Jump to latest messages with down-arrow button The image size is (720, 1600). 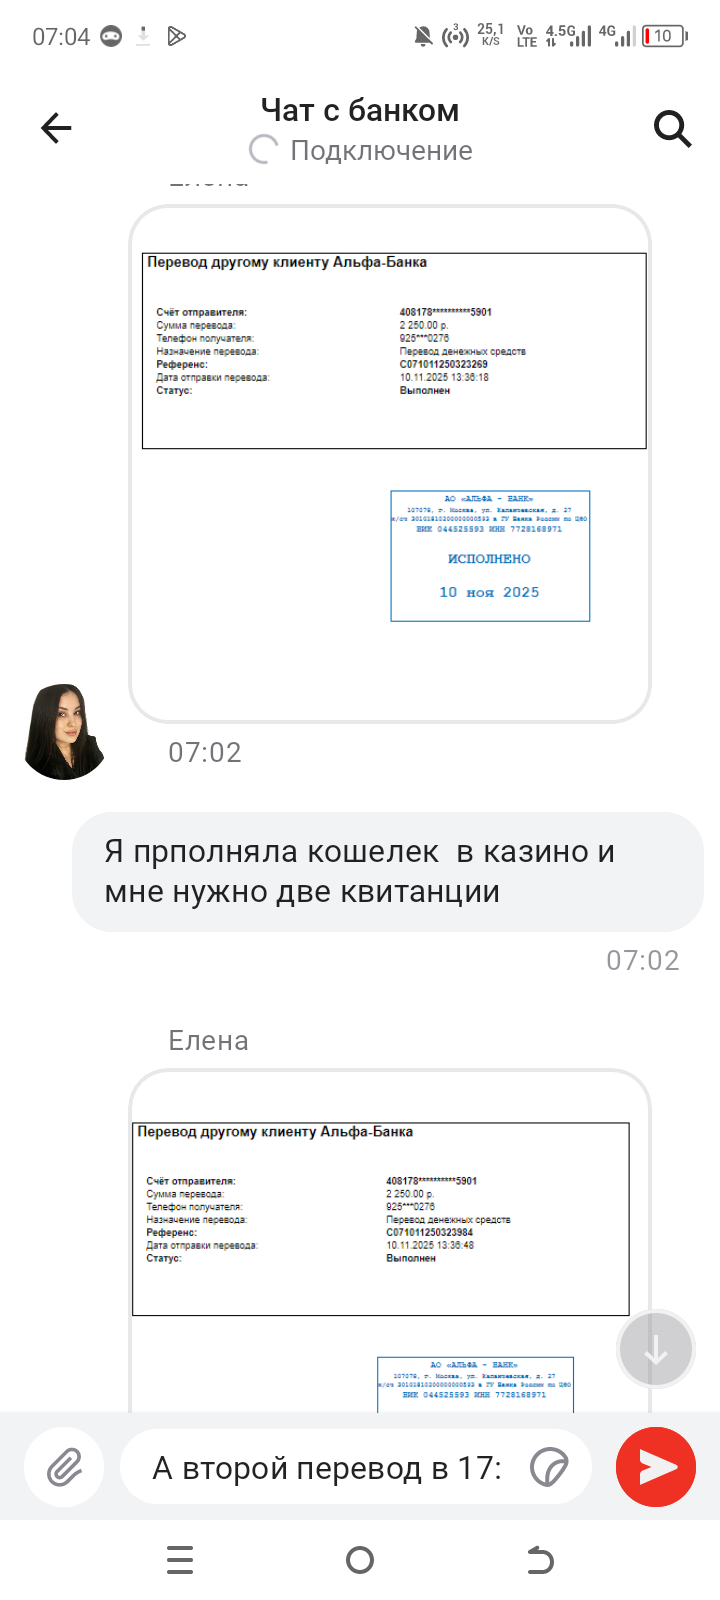(656, 1349)
